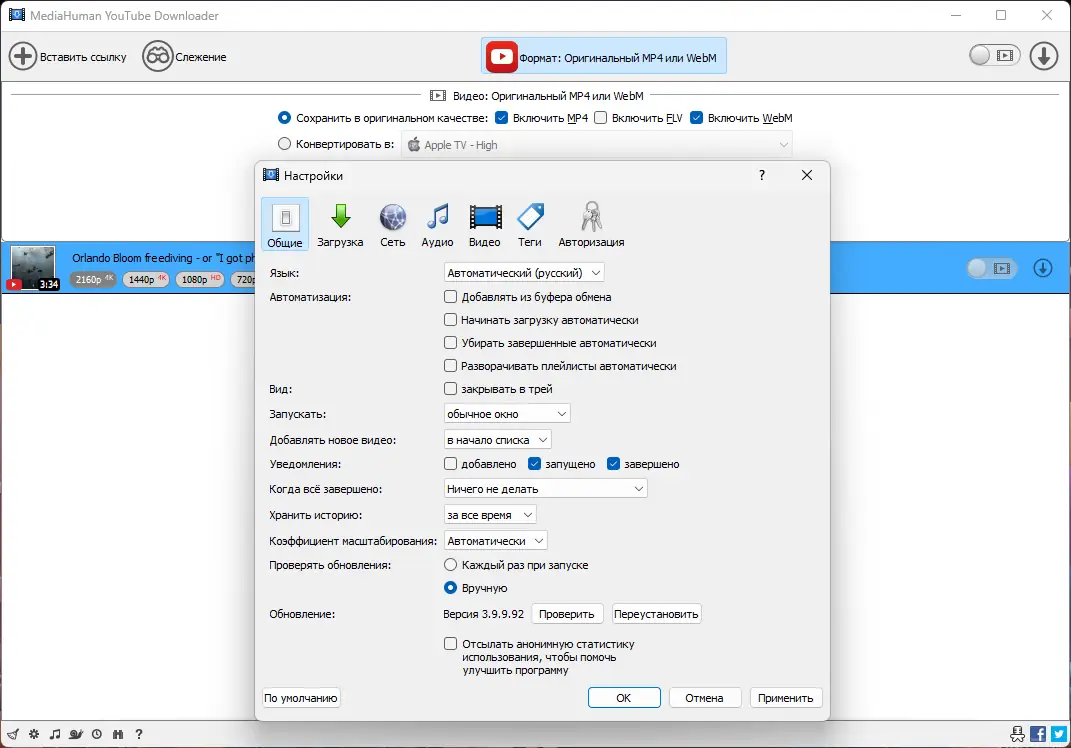Switch to Загрузка settings tab
This screenshot has height=748, width=1071.
point(340,224)
